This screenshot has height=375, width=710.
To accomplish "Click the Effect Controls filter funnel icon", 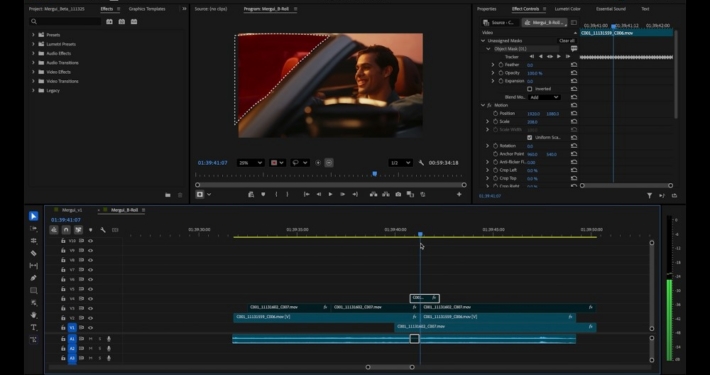I will pos(649,196).
